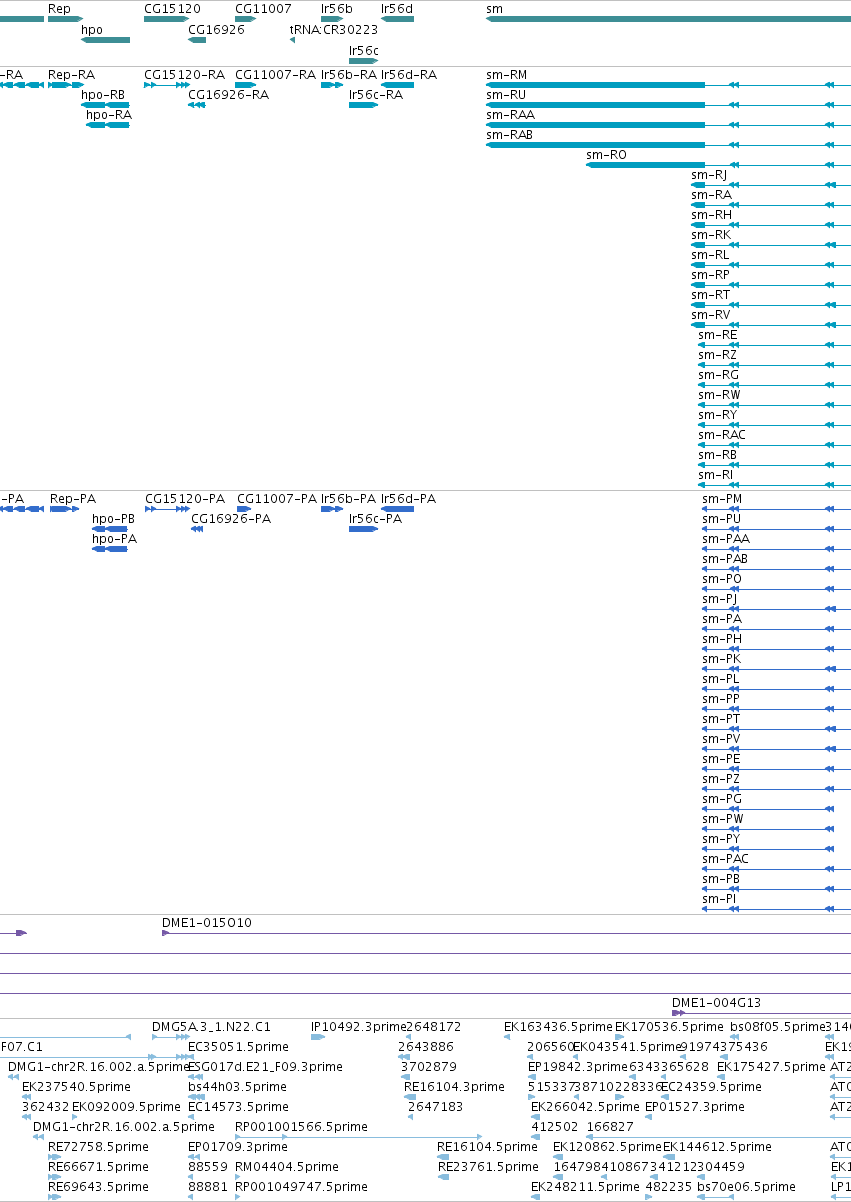
Task: Select the Ir56b gene label
Action: pyautogui.click(x=337, y=8)
